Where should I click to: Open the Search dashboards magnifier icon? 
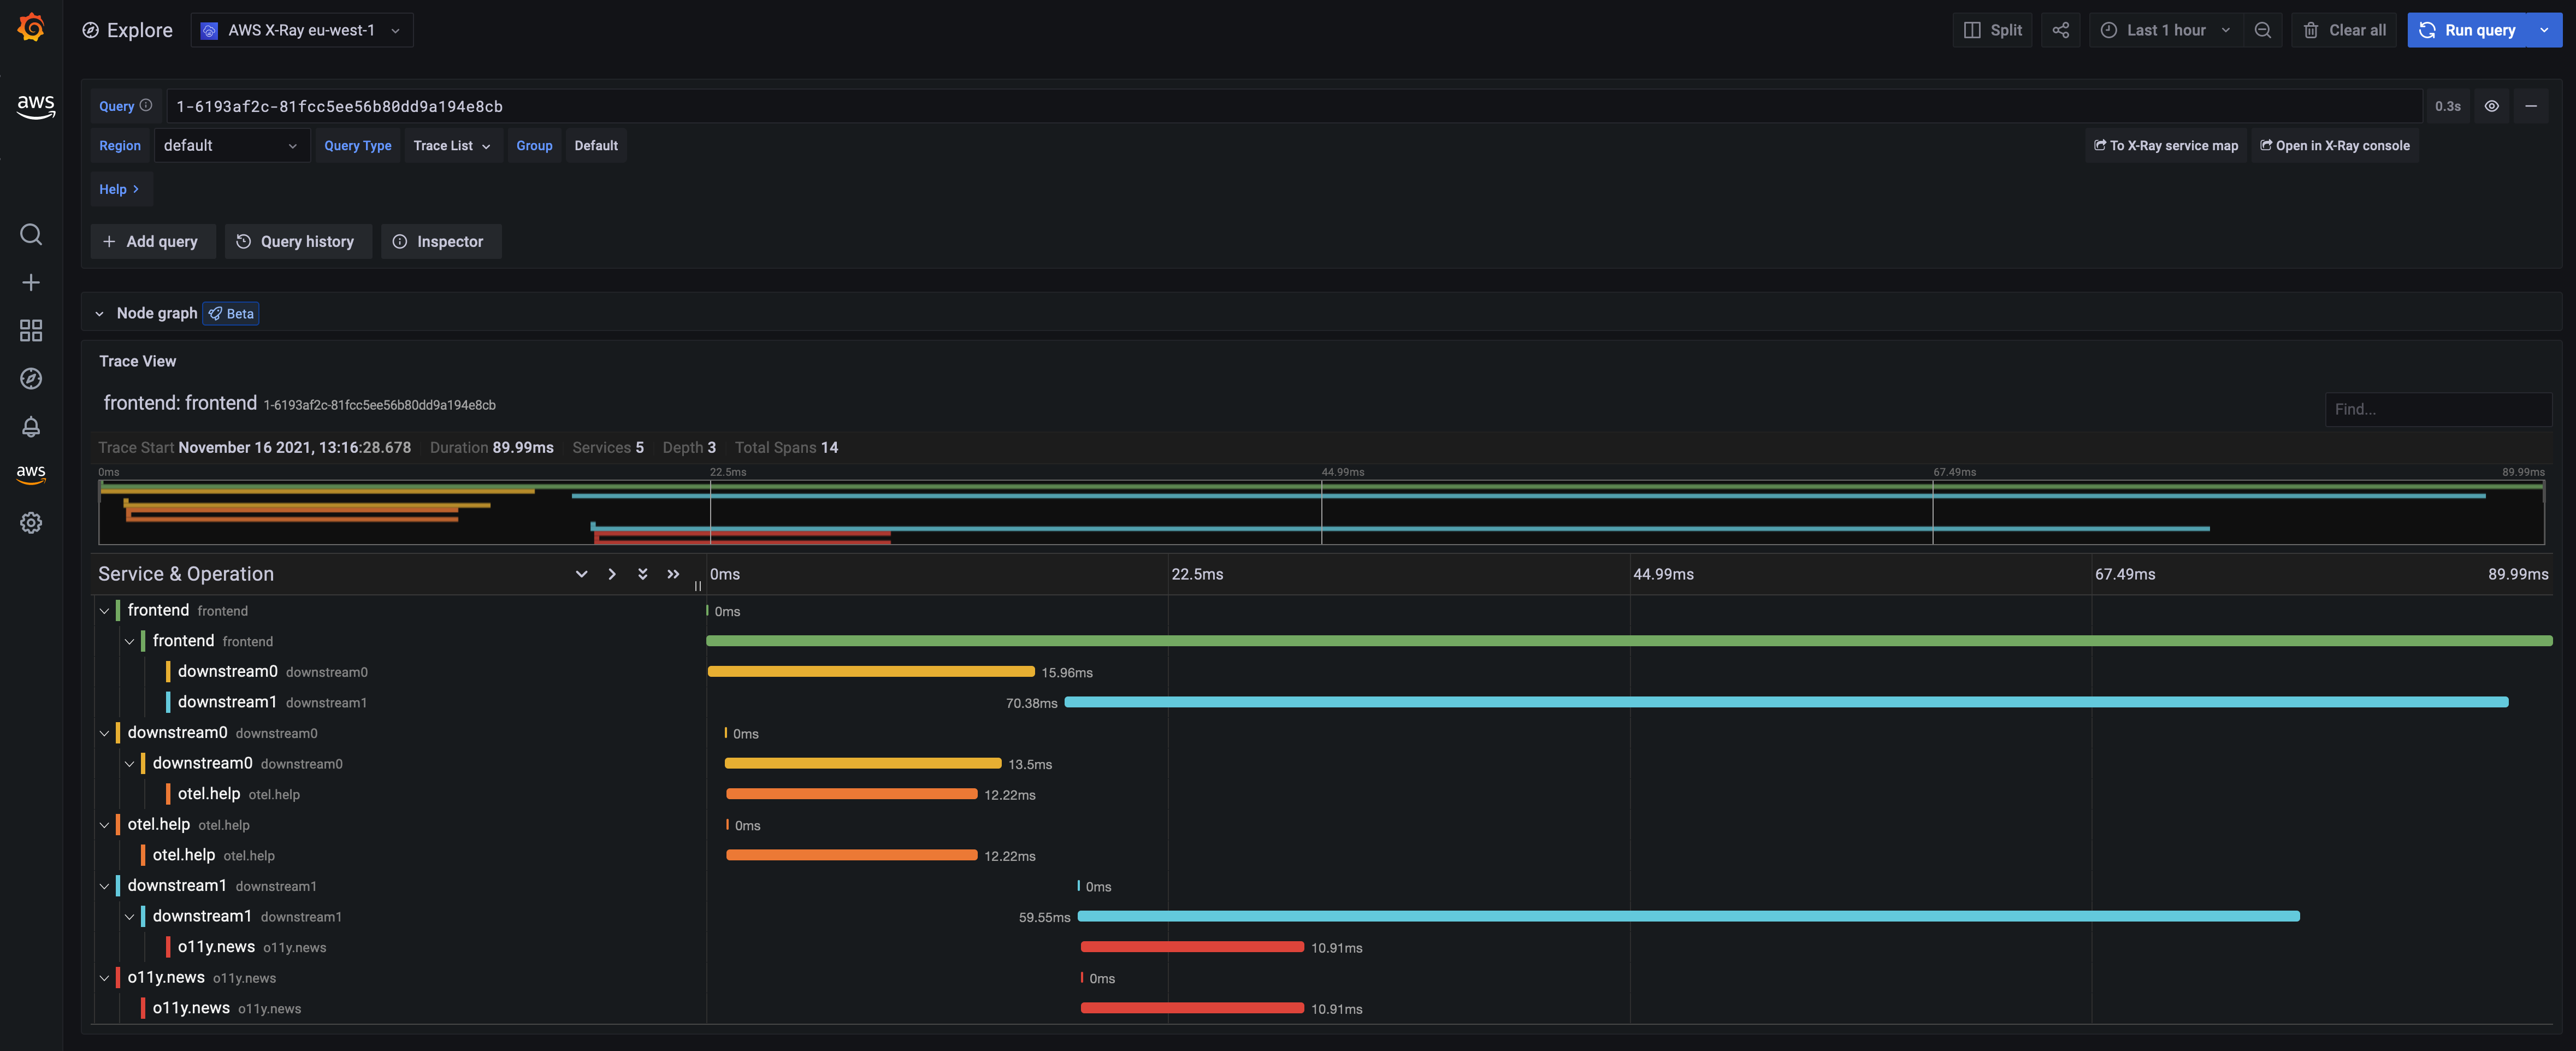(x=31, y=234)
